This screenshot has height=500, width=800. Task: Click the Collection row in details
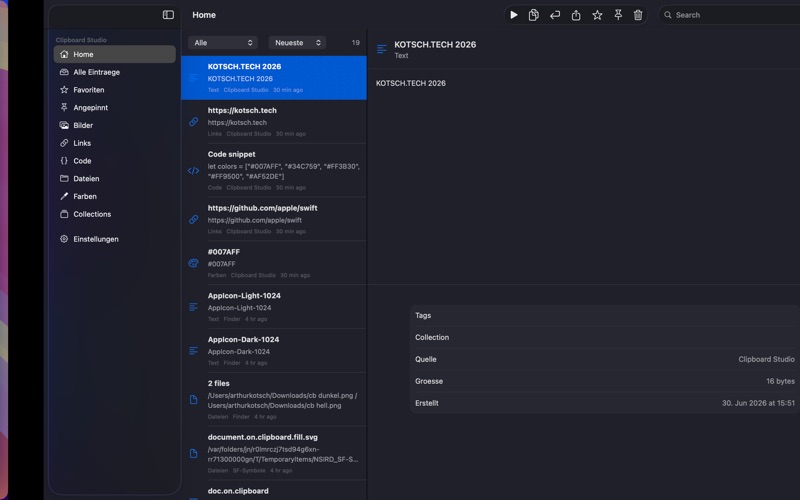click(605, 337)
